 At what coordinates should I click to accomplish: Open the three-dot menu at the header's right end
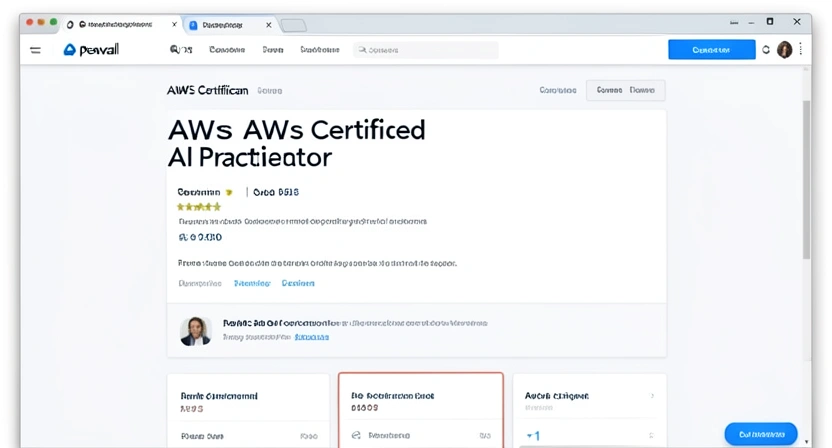[801, 50]
